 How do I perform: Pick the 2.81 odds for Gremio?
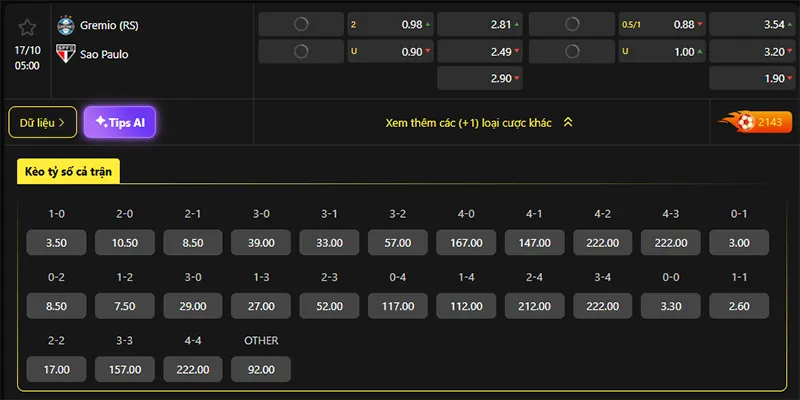(480, 24)
